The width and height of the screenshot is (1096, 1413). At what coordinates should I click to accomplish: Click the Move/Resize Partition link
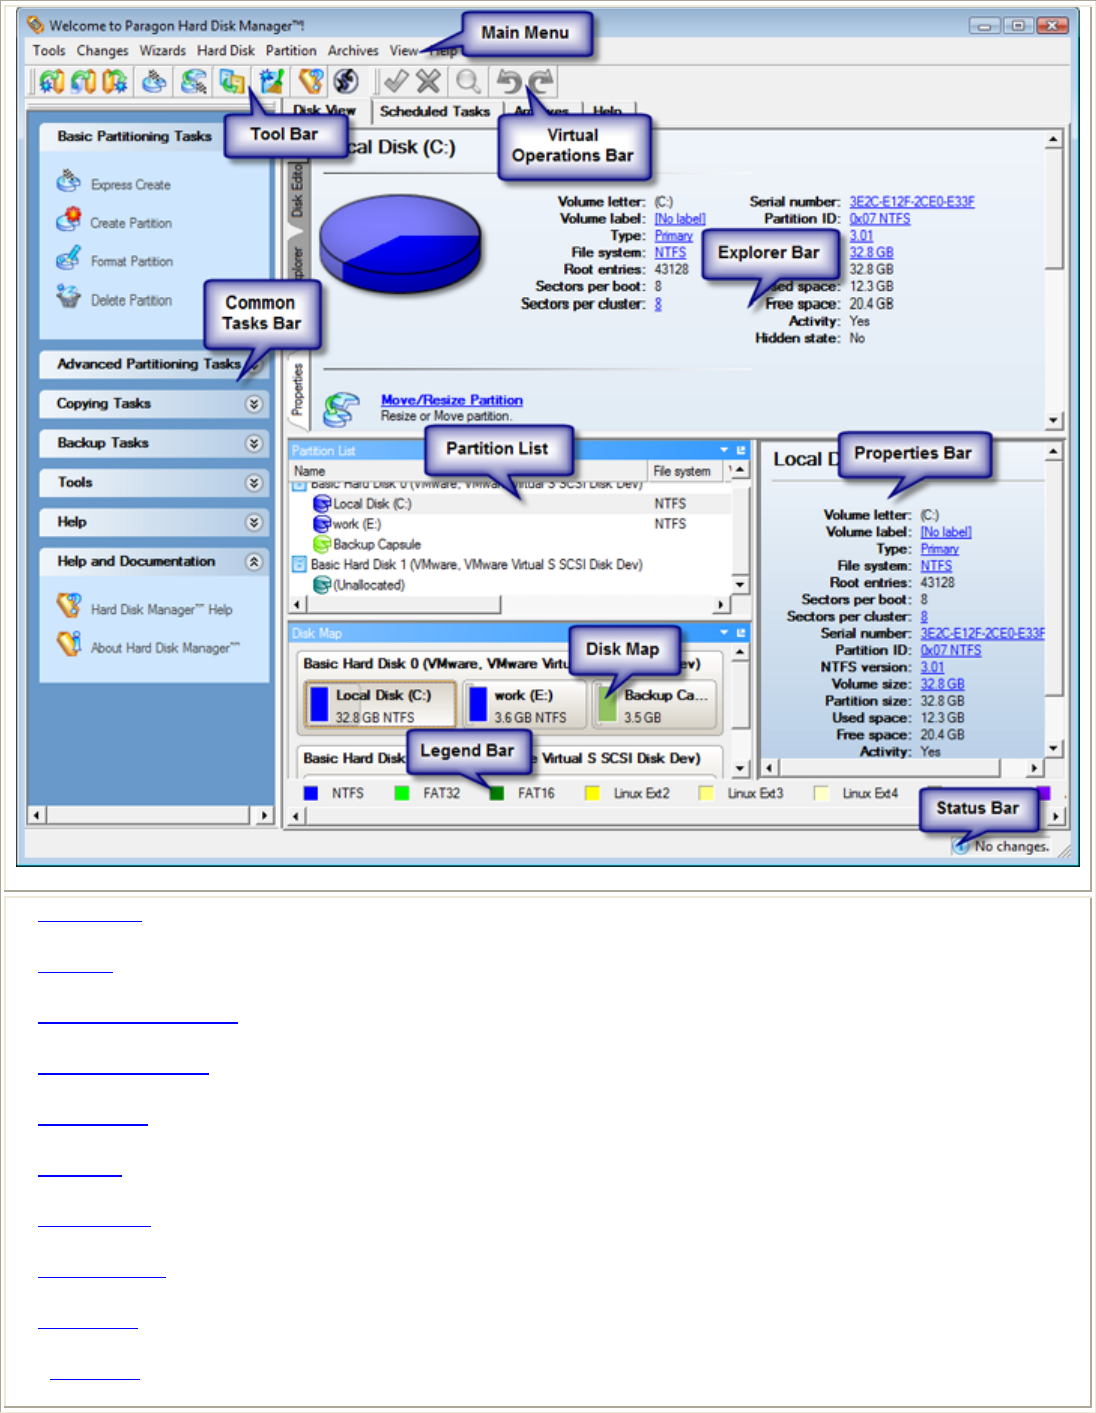click(452, 400)
